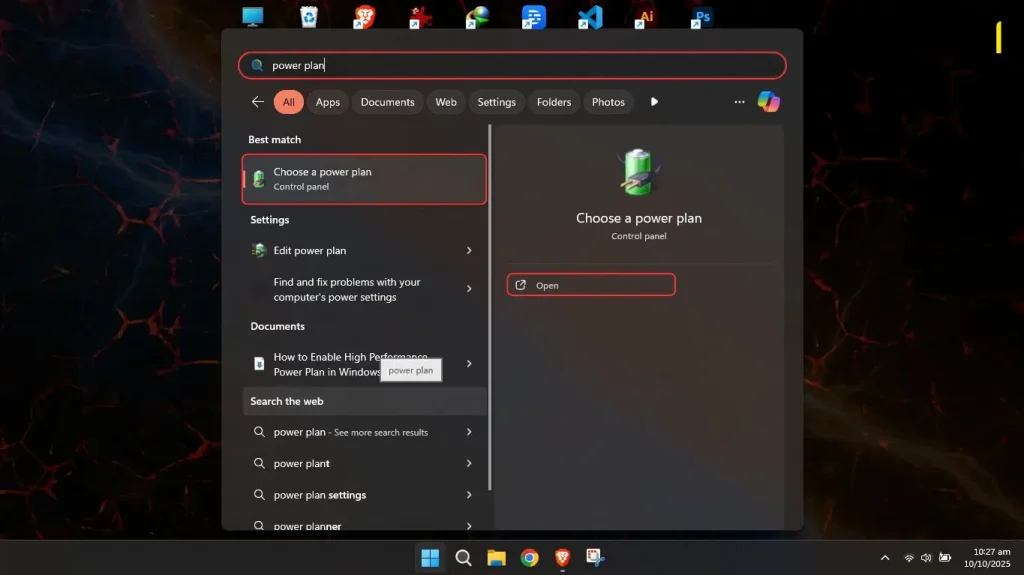Open Snipping Tool from the taskbar
The image size is (1024, 575).
click(595, 558)
